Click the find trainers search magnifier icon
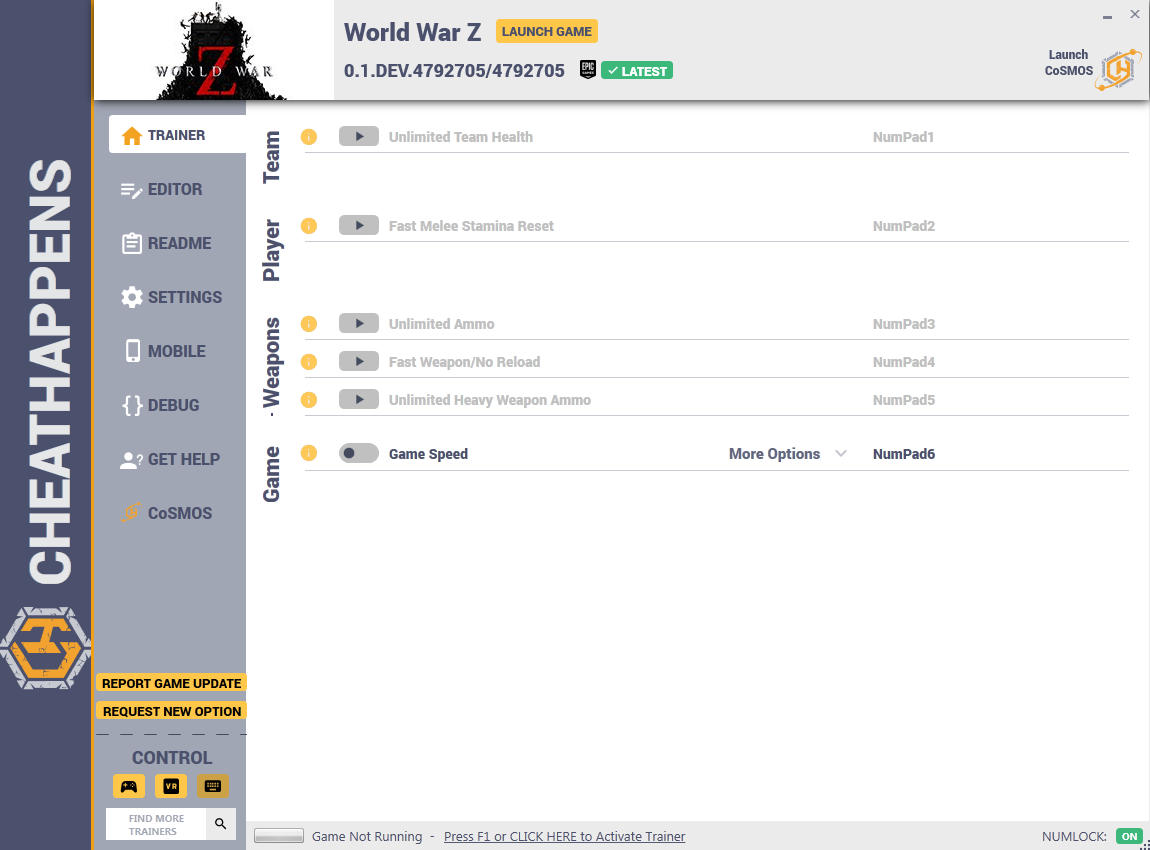1150x850 pixels. click(221, 824)
